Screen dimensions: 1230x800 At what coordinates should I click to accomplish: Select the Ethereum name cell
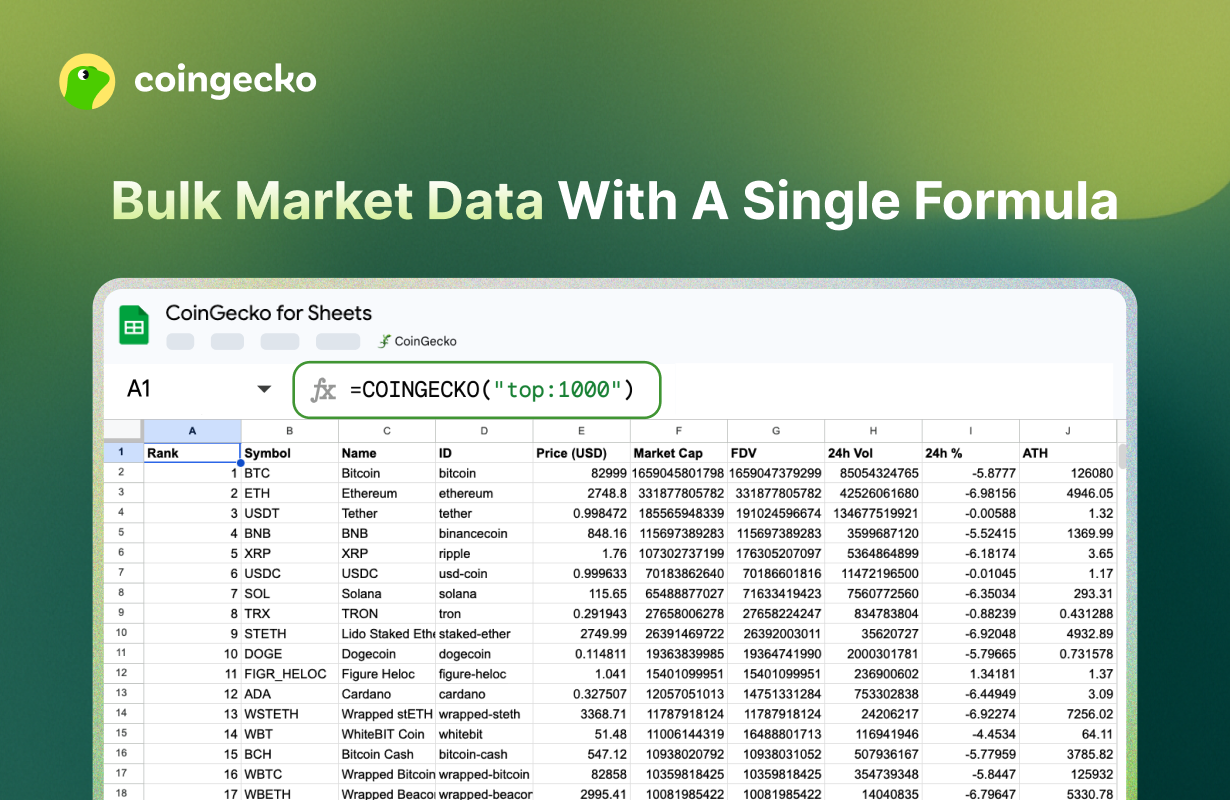pos(387,493)
